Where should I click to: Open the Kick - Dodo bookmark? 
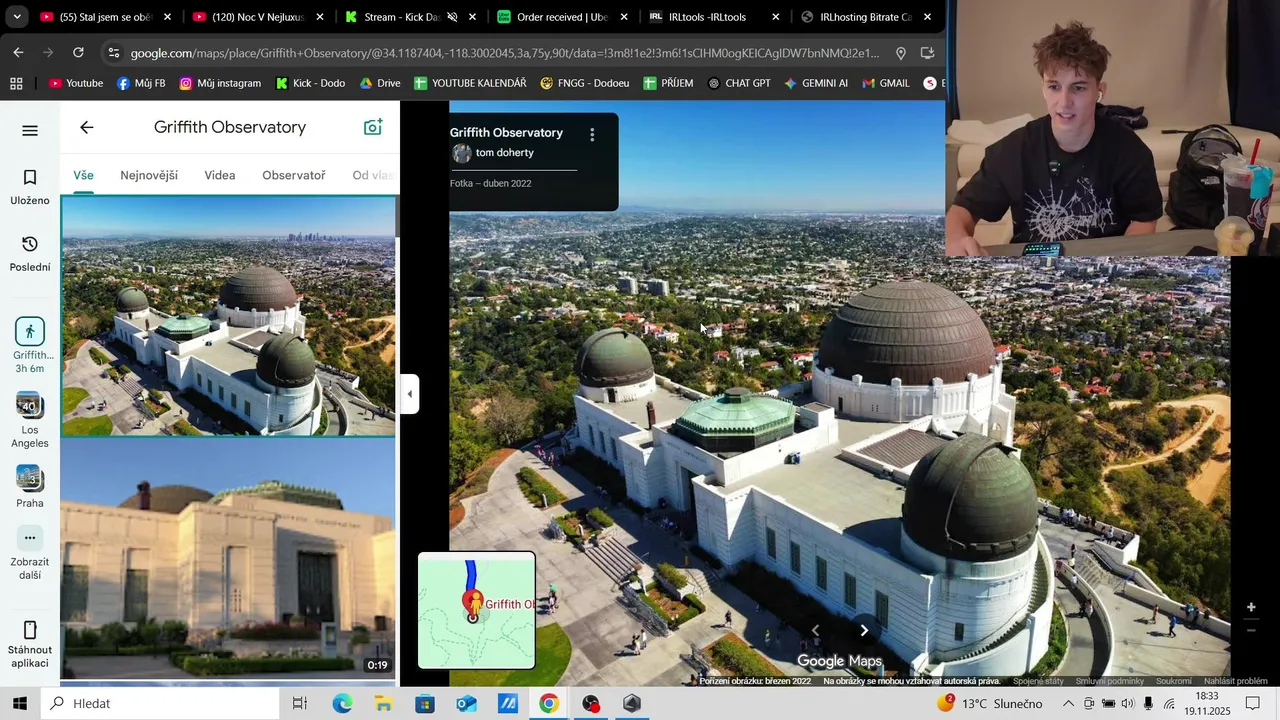[311, 83]
